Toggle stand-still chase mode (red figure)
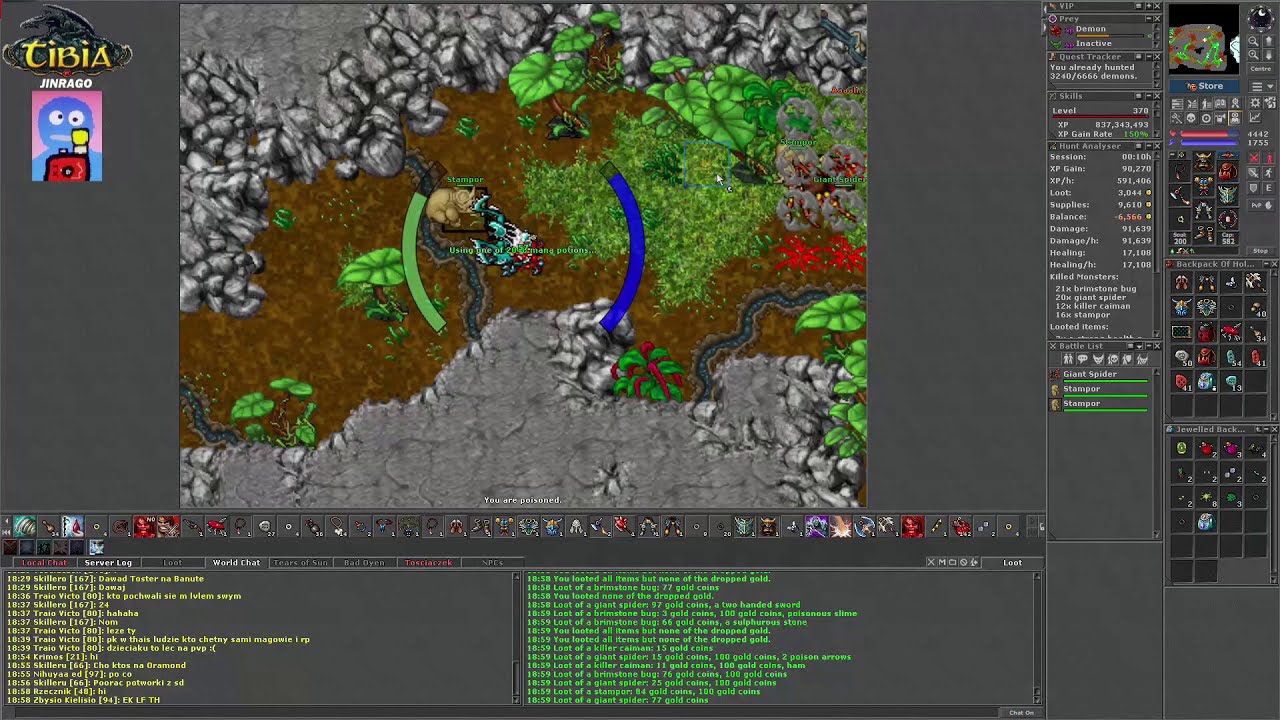This screenshot has height=720, width=1280. [1269, 158]
